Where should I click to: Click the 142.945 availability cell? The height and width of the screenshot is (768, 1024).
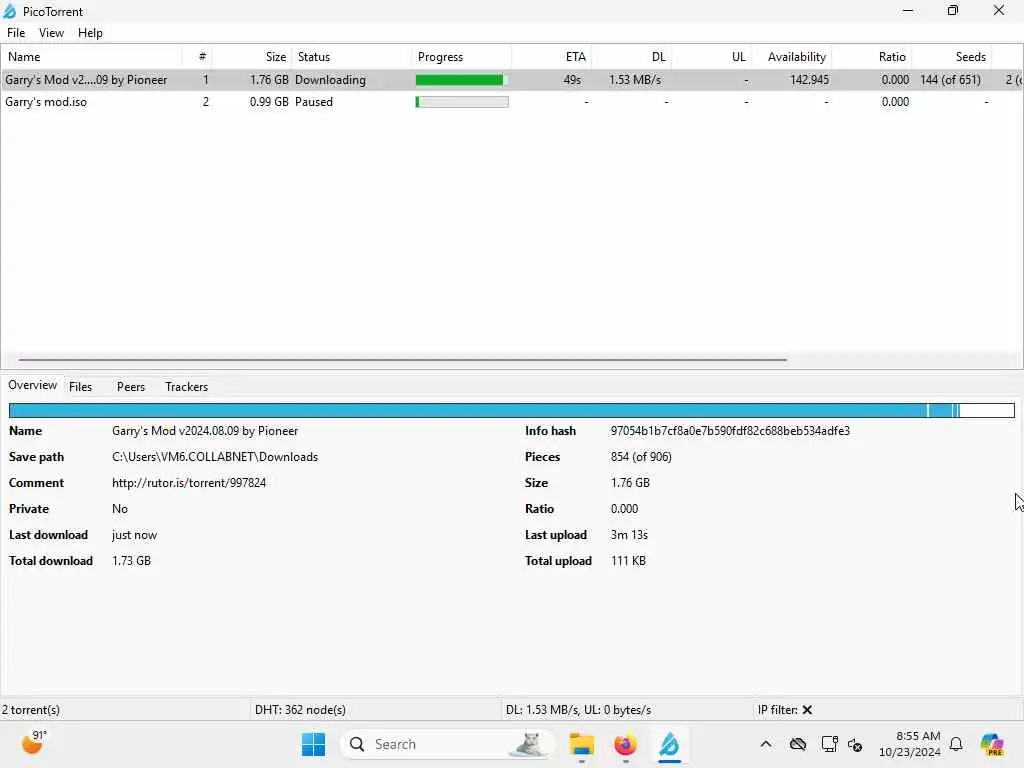(x=809, y=80)
